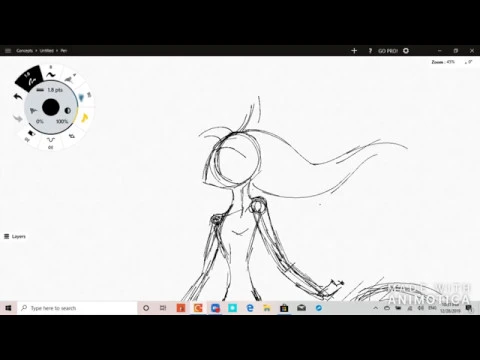Undo the last stroke with back arrow
The height and width of the screenshot is (360, 480).
pyautogui.click(x=18, y=97)
